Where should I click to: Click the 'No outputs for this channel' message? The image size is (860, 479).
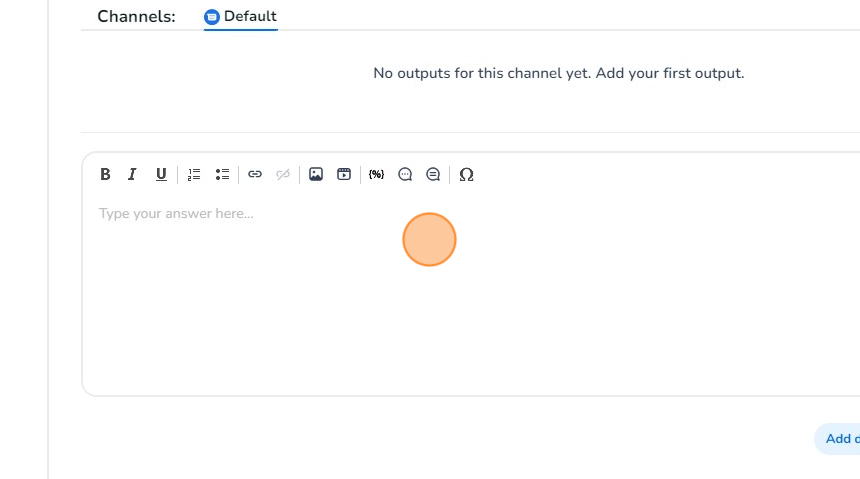[x=558, y=73]
